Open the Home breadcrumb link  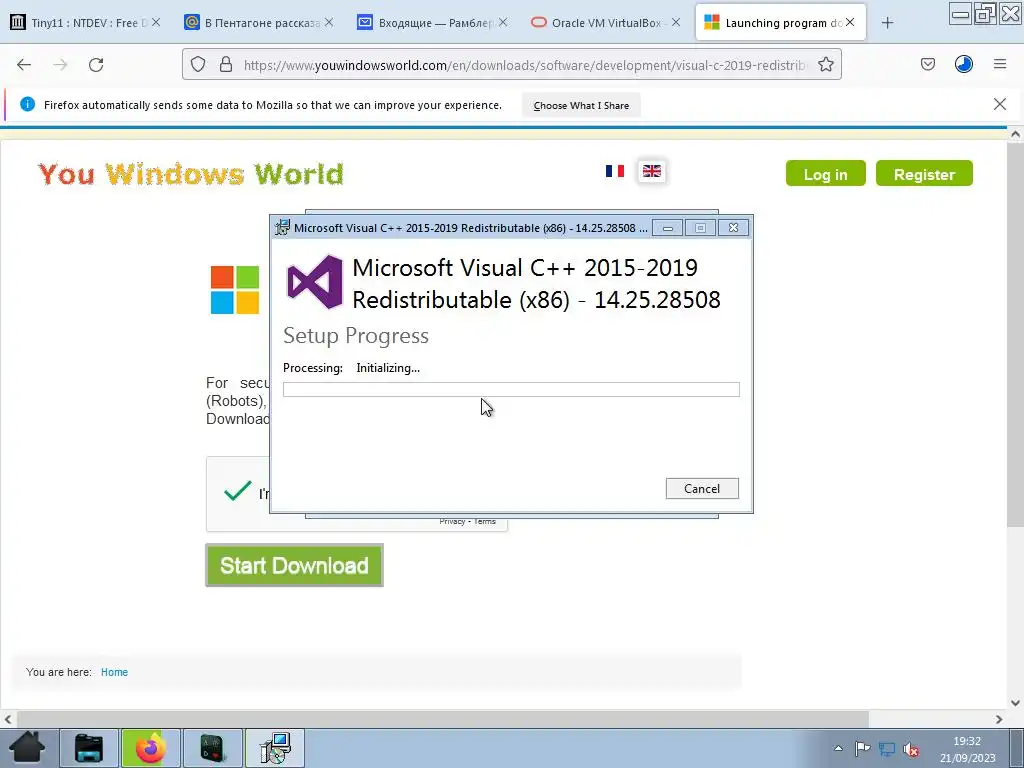pyautogui.click(x=114, y=672)
